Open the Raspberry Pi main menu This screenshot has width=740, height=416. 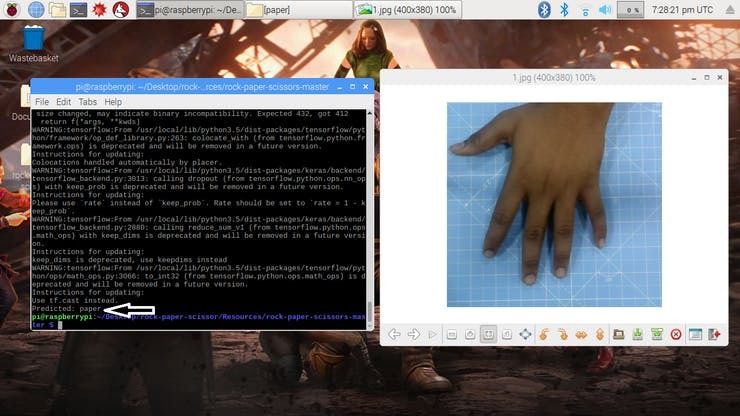[x=12, y=9]
